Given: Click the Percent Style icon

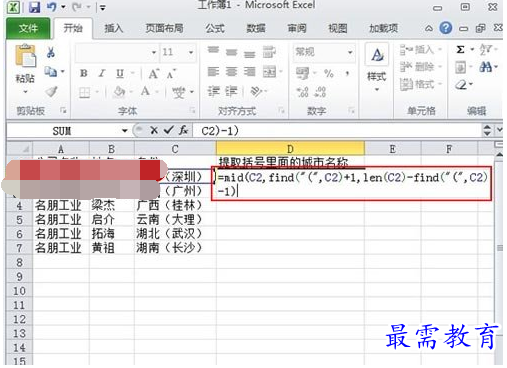Looking at the screenshot, I should tap(329, 73).
